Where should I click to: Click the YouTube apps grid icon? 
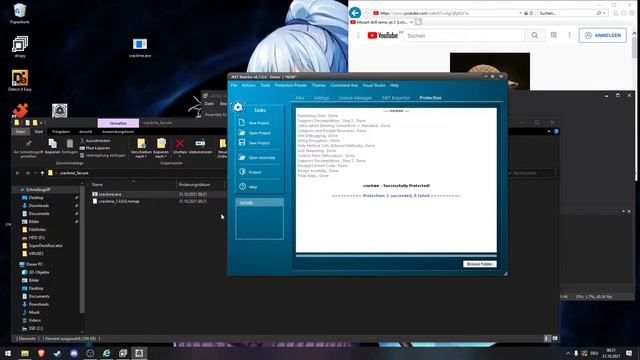[x=553, y=35]
